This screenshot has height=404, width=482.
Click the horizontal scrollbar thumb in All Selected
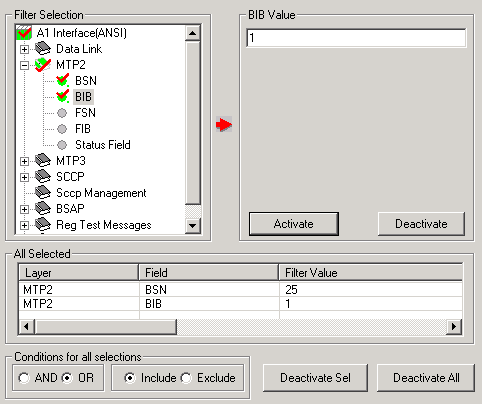[x=105, y=327]
